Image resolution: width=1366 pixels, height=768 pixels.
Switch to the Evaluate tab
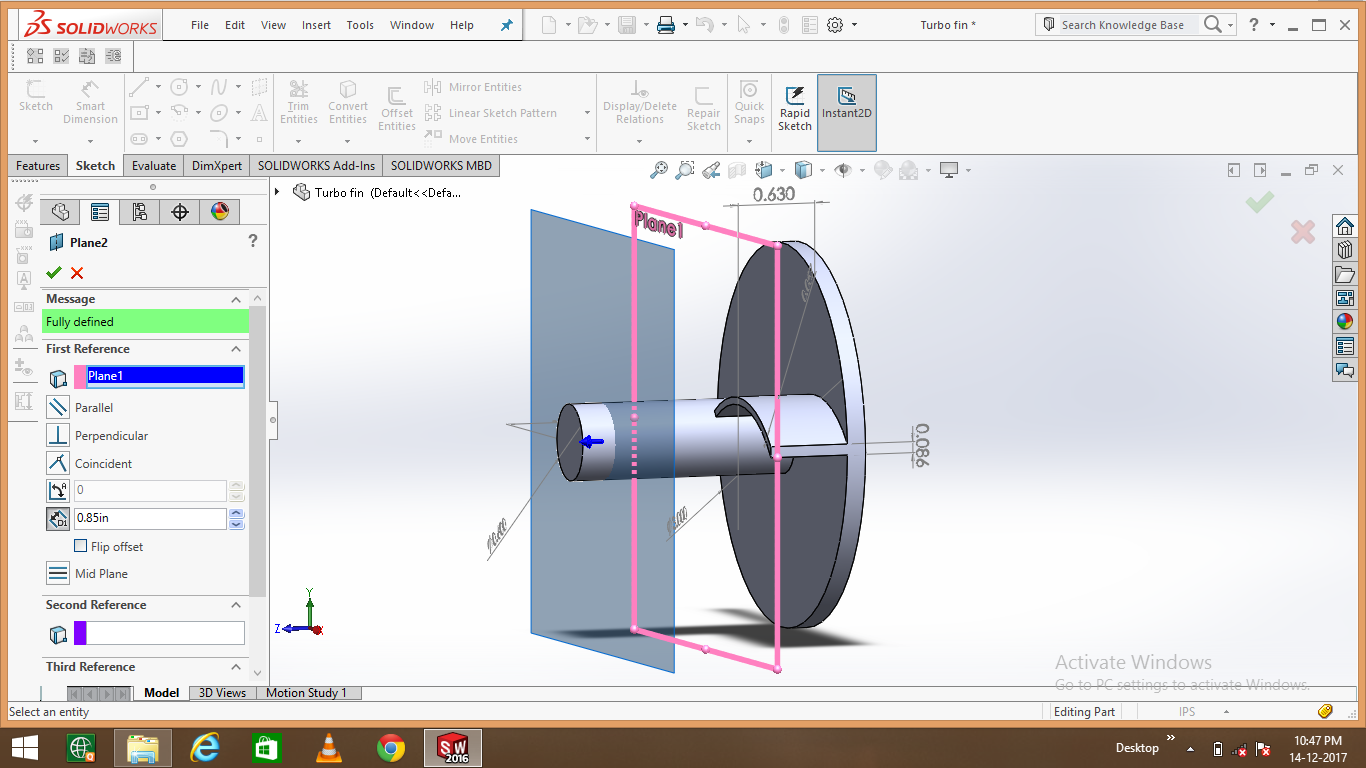153,166
